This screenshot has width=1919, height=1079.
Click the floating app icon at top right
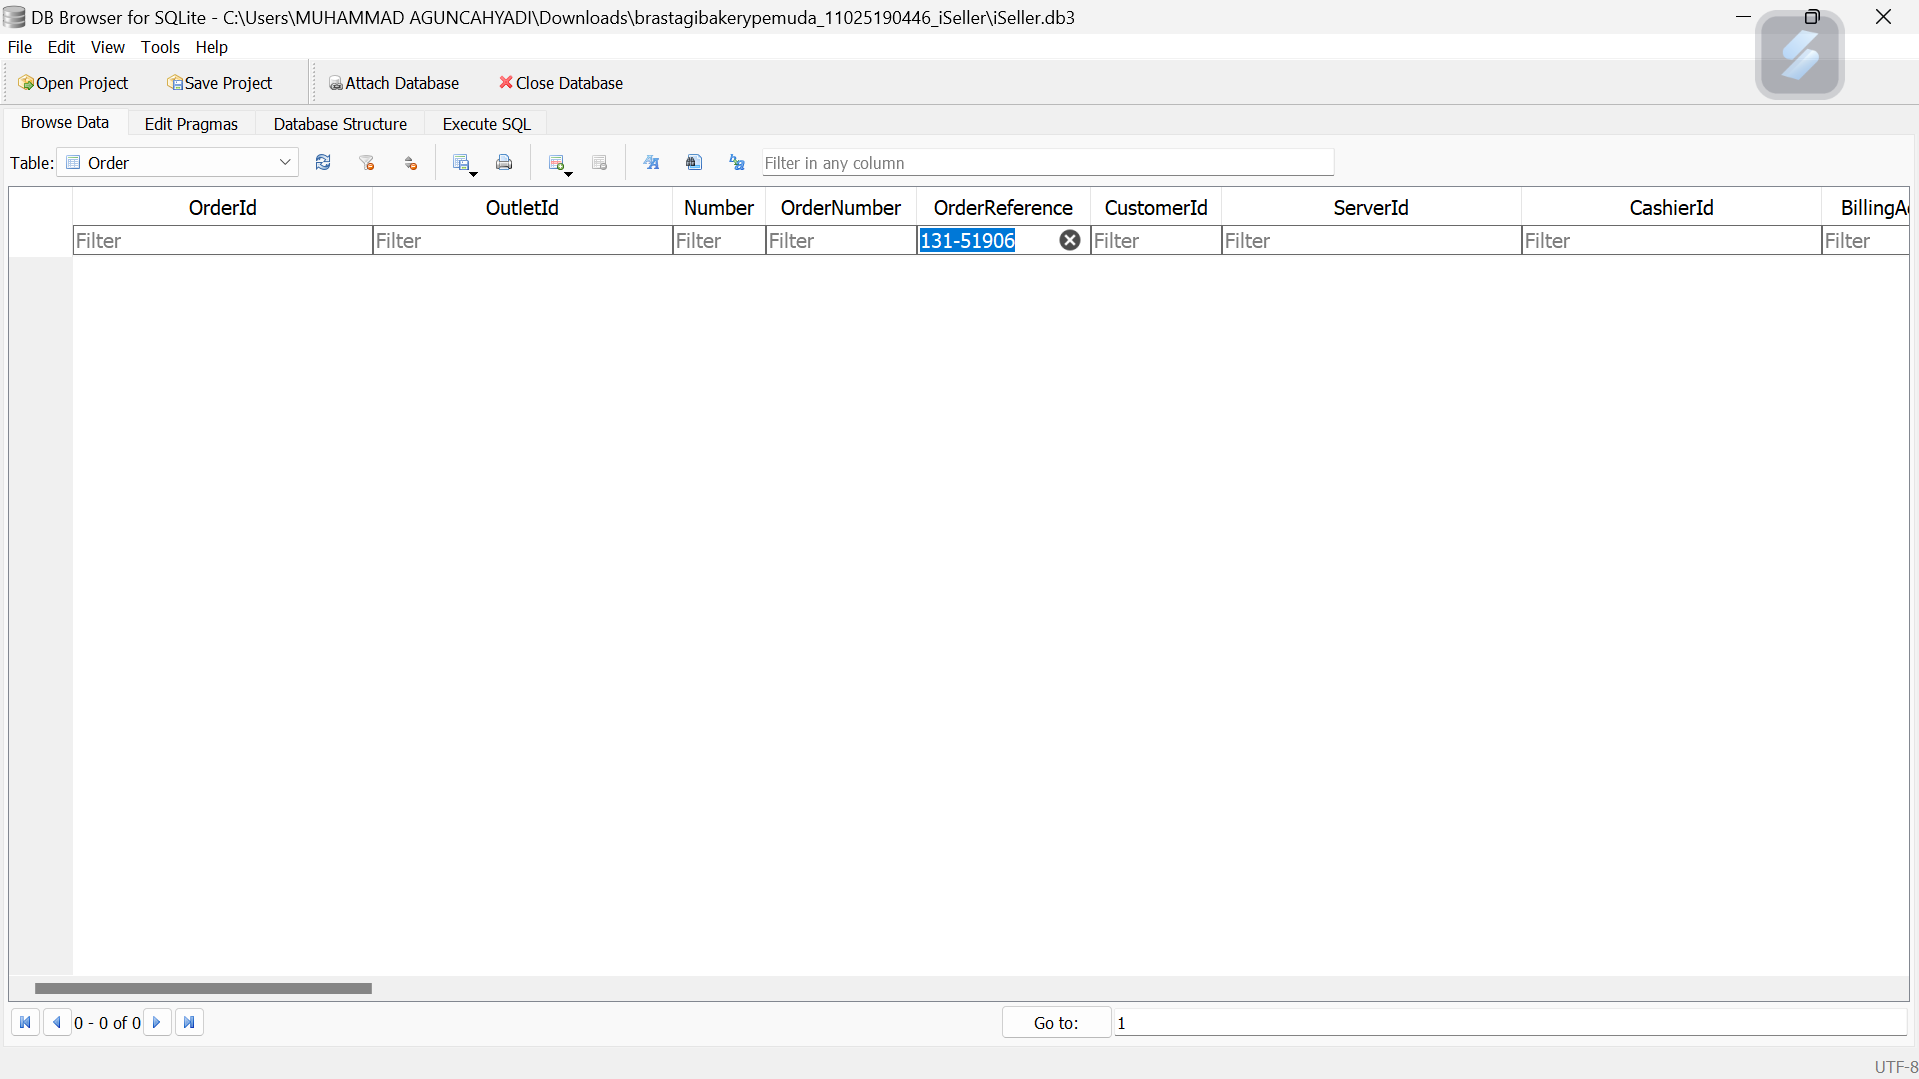[x=1799, y=55]
